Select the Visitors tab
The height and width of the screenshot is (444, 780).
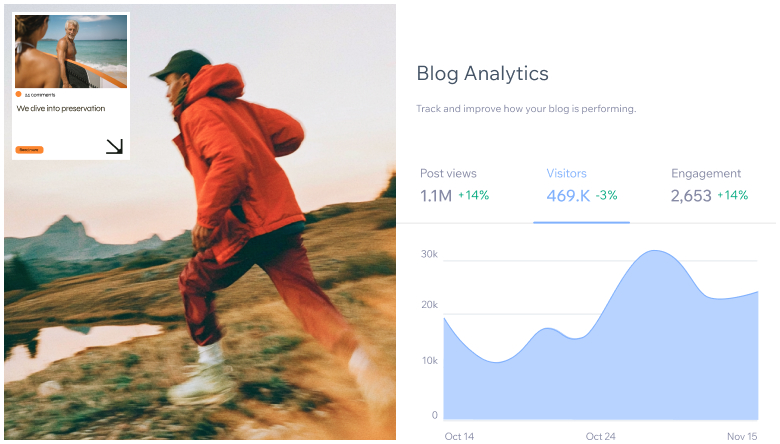(566, 174)
